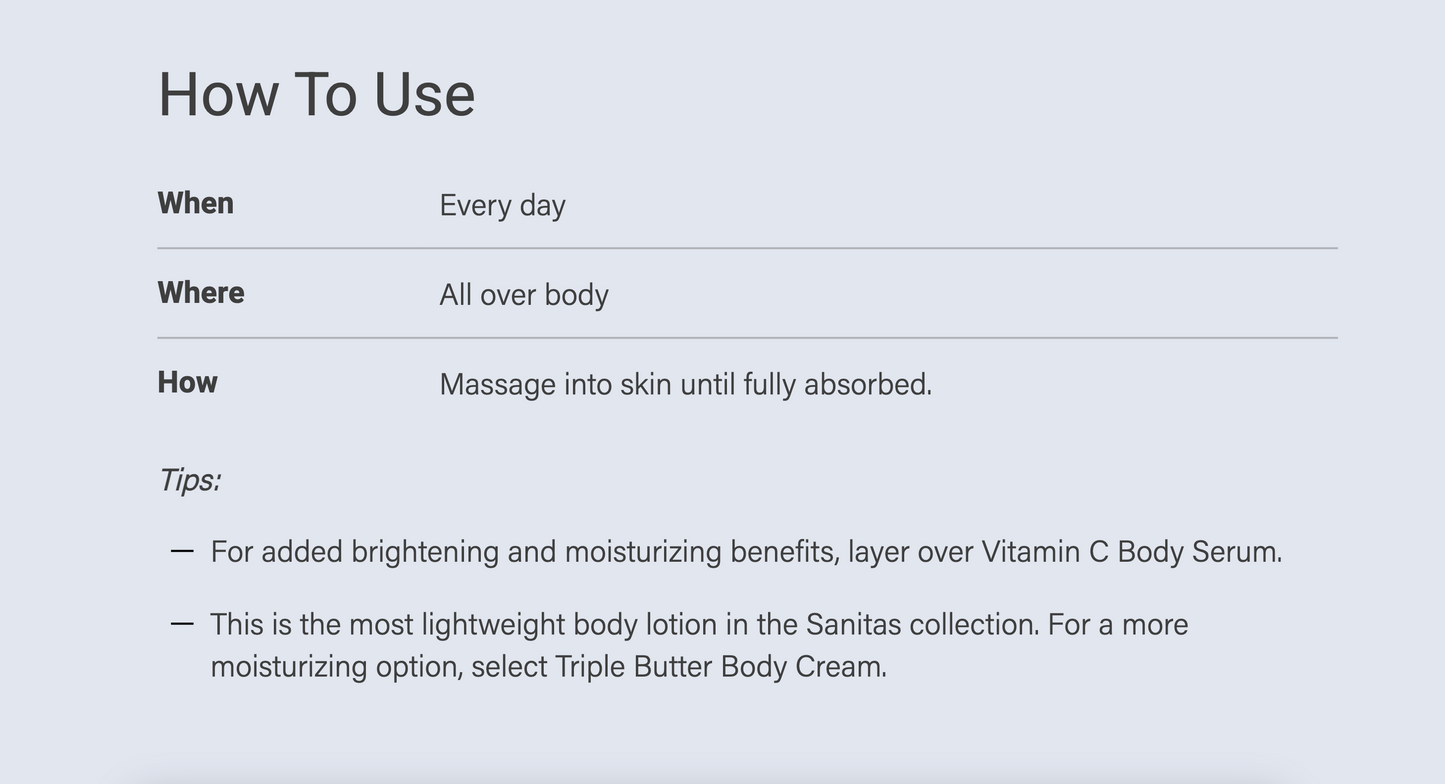
Task: Click the "How To Use" heading
Action: click(316, 95)
